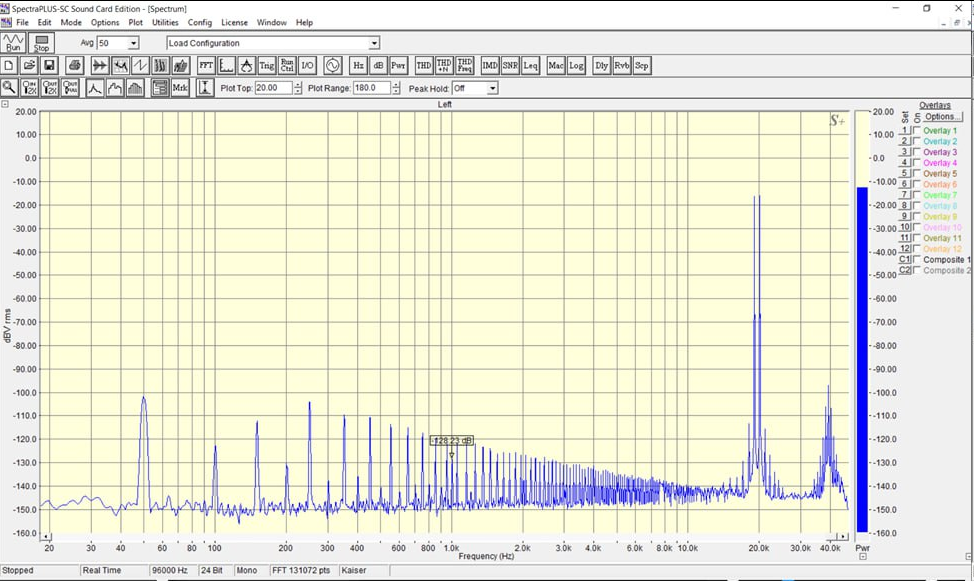Click the frequency axis scroll-right arrow
The width and height of the screenshot is (974, 581).
click(843, 536)
